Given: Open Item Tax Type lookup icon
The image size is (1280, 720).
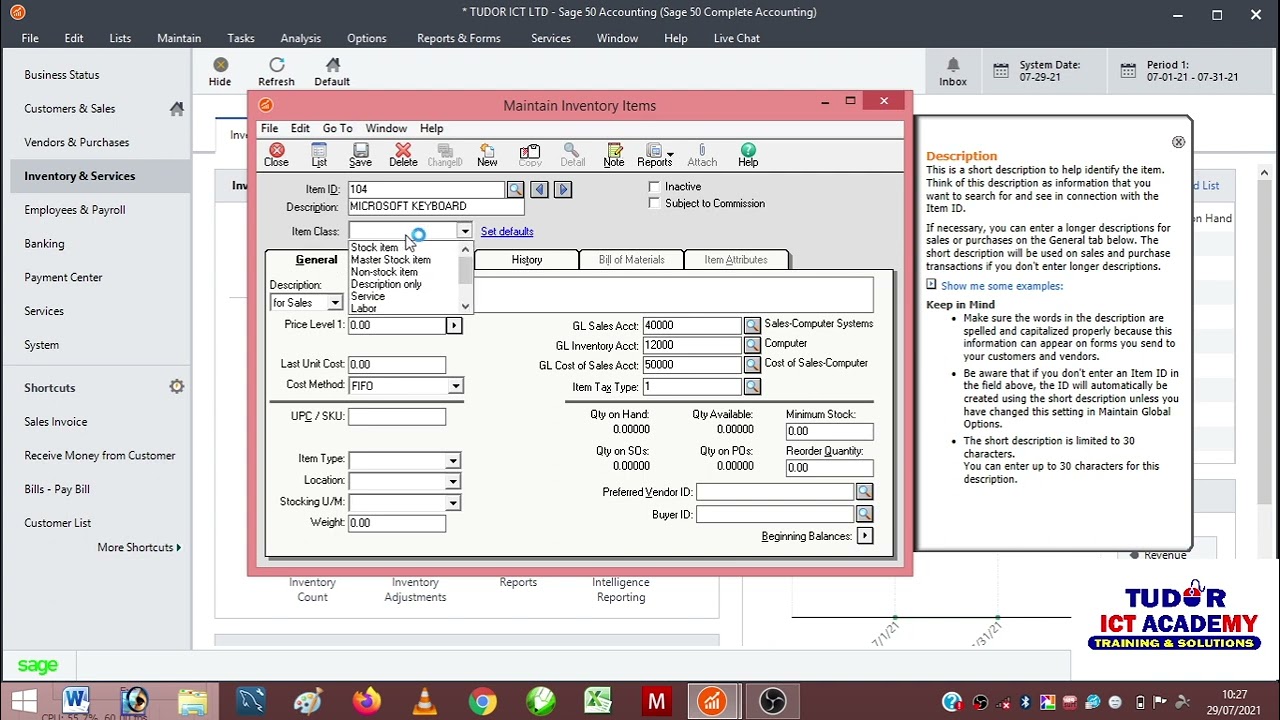Looking at the screenshot, I should 752,386.
